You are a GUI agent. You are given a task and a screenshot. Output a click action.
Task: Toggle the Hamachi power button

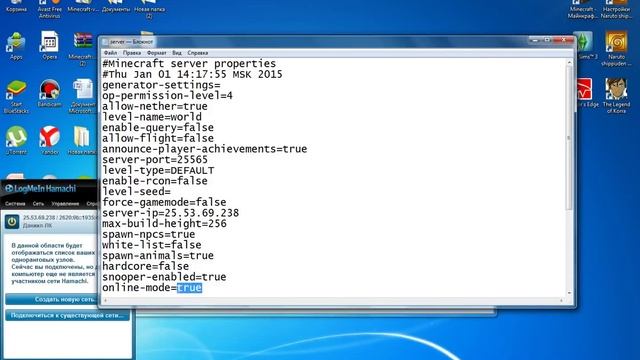[x=12, y=222]
